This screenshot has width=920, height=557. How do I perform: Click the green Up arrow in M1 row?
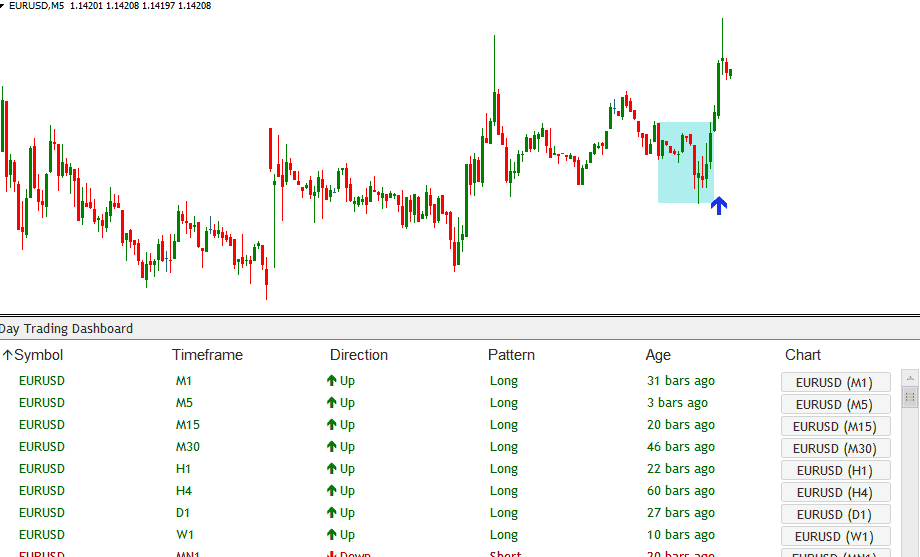tap(332, 381)
